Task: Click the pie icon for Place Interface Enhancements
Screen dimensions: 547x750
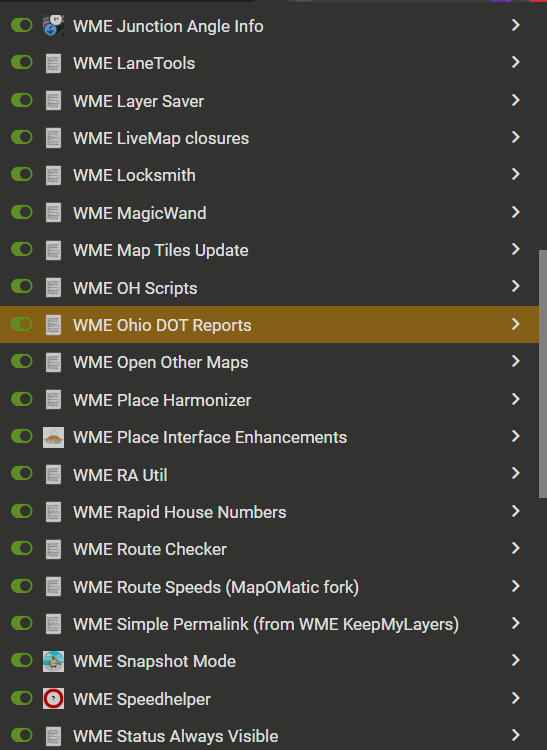Action: [x=53, y=437]
